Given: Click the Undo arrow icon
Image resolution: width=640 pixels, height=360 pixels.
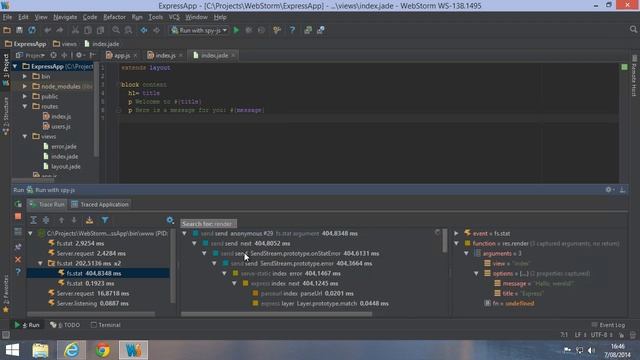Looking at the screenshot, I should click(47, 30).
